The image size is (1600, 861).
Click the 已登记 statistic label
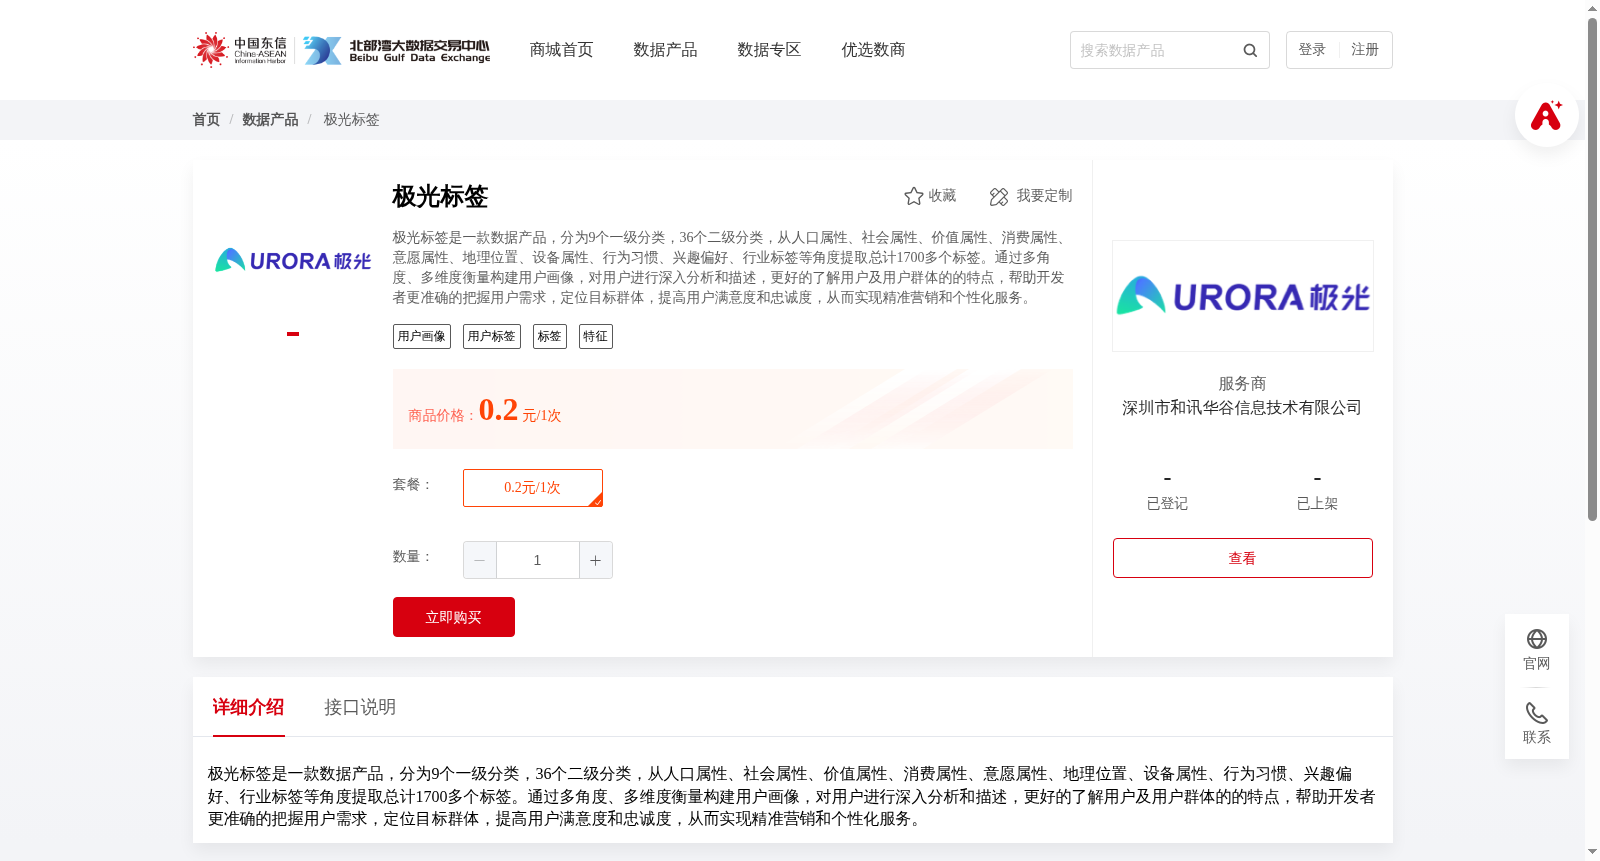1167,504
